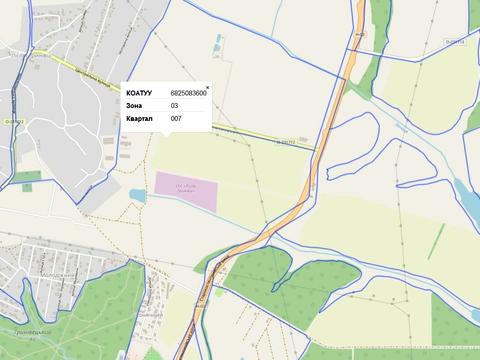Click the road shield on the yellow road near the highway

click(286, 142)
